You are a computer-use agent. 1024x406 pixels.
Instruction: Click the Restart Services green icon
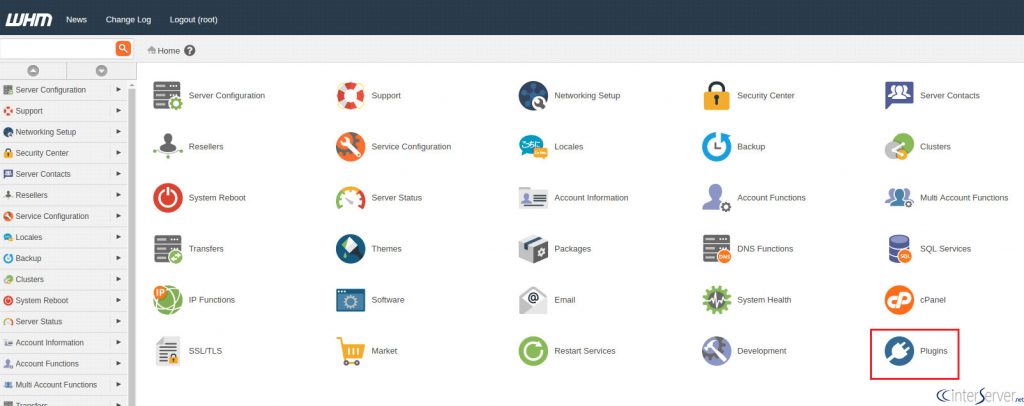click(x=534, y=351)
